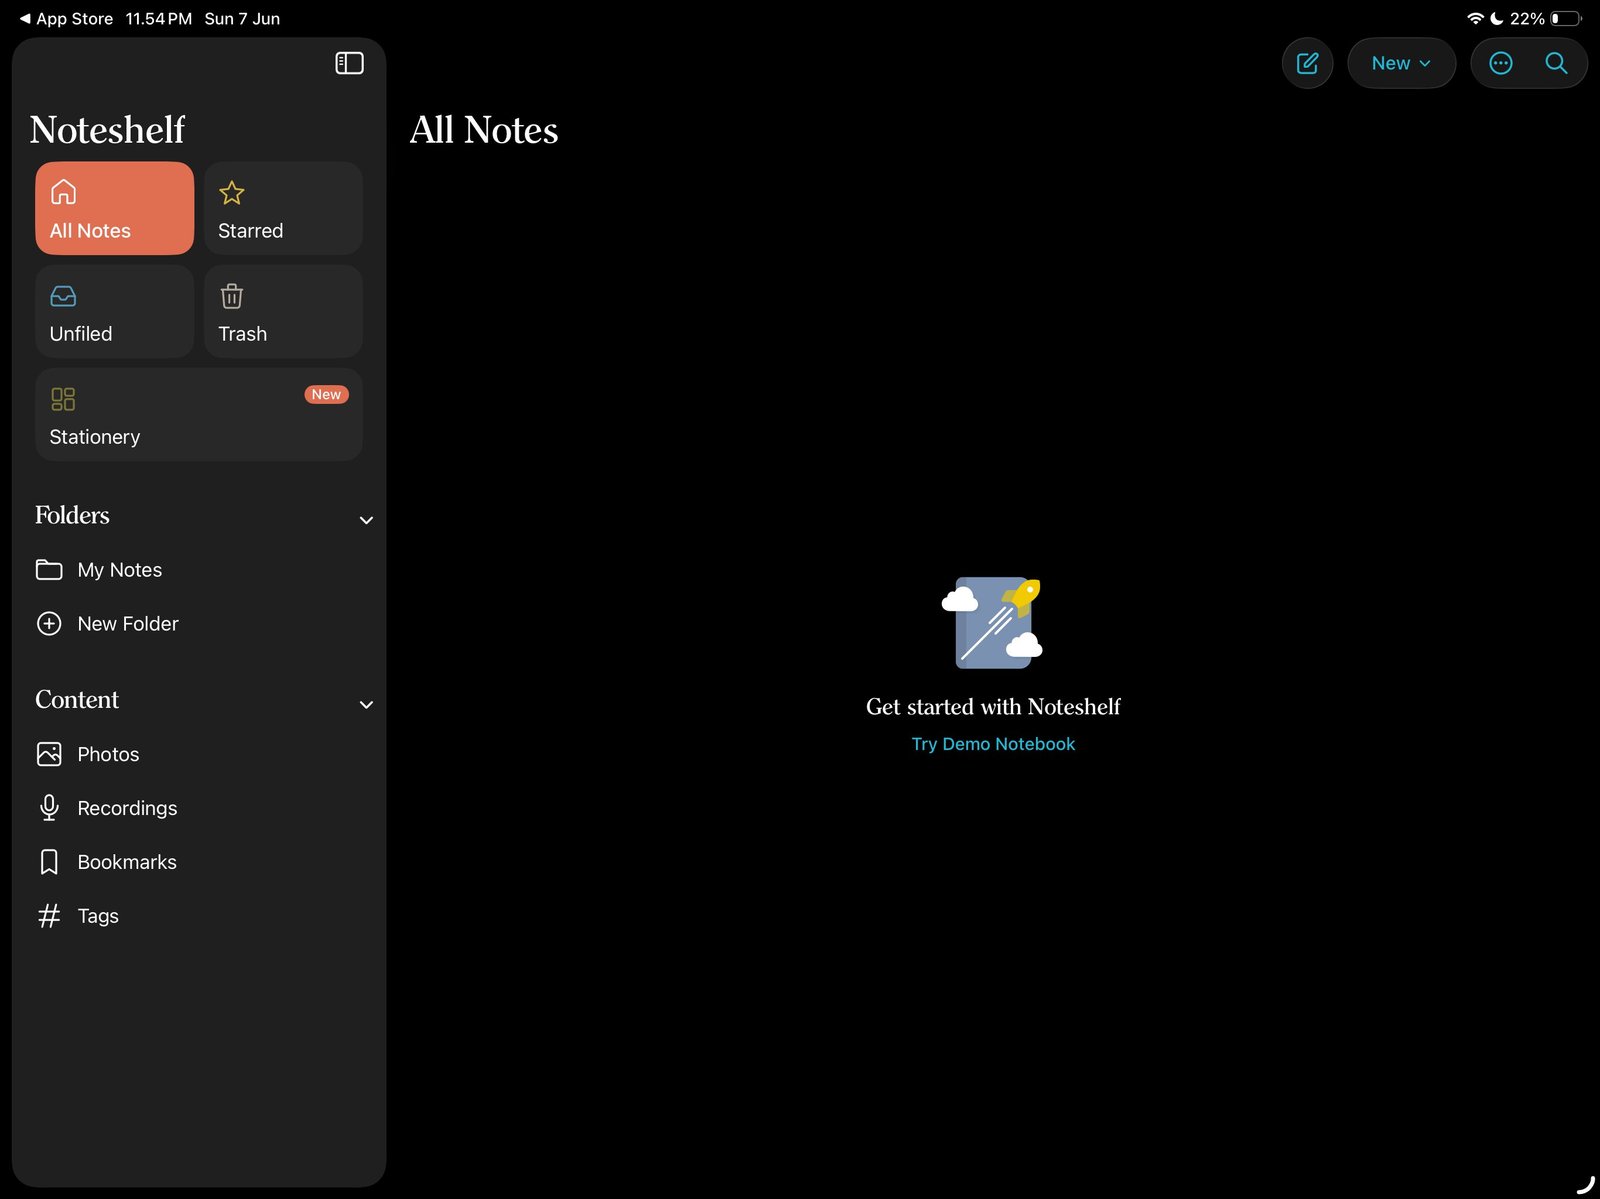Click Try Demo Notebook link
Screen dimensions: 1600x1199
[x=993, y=744]
